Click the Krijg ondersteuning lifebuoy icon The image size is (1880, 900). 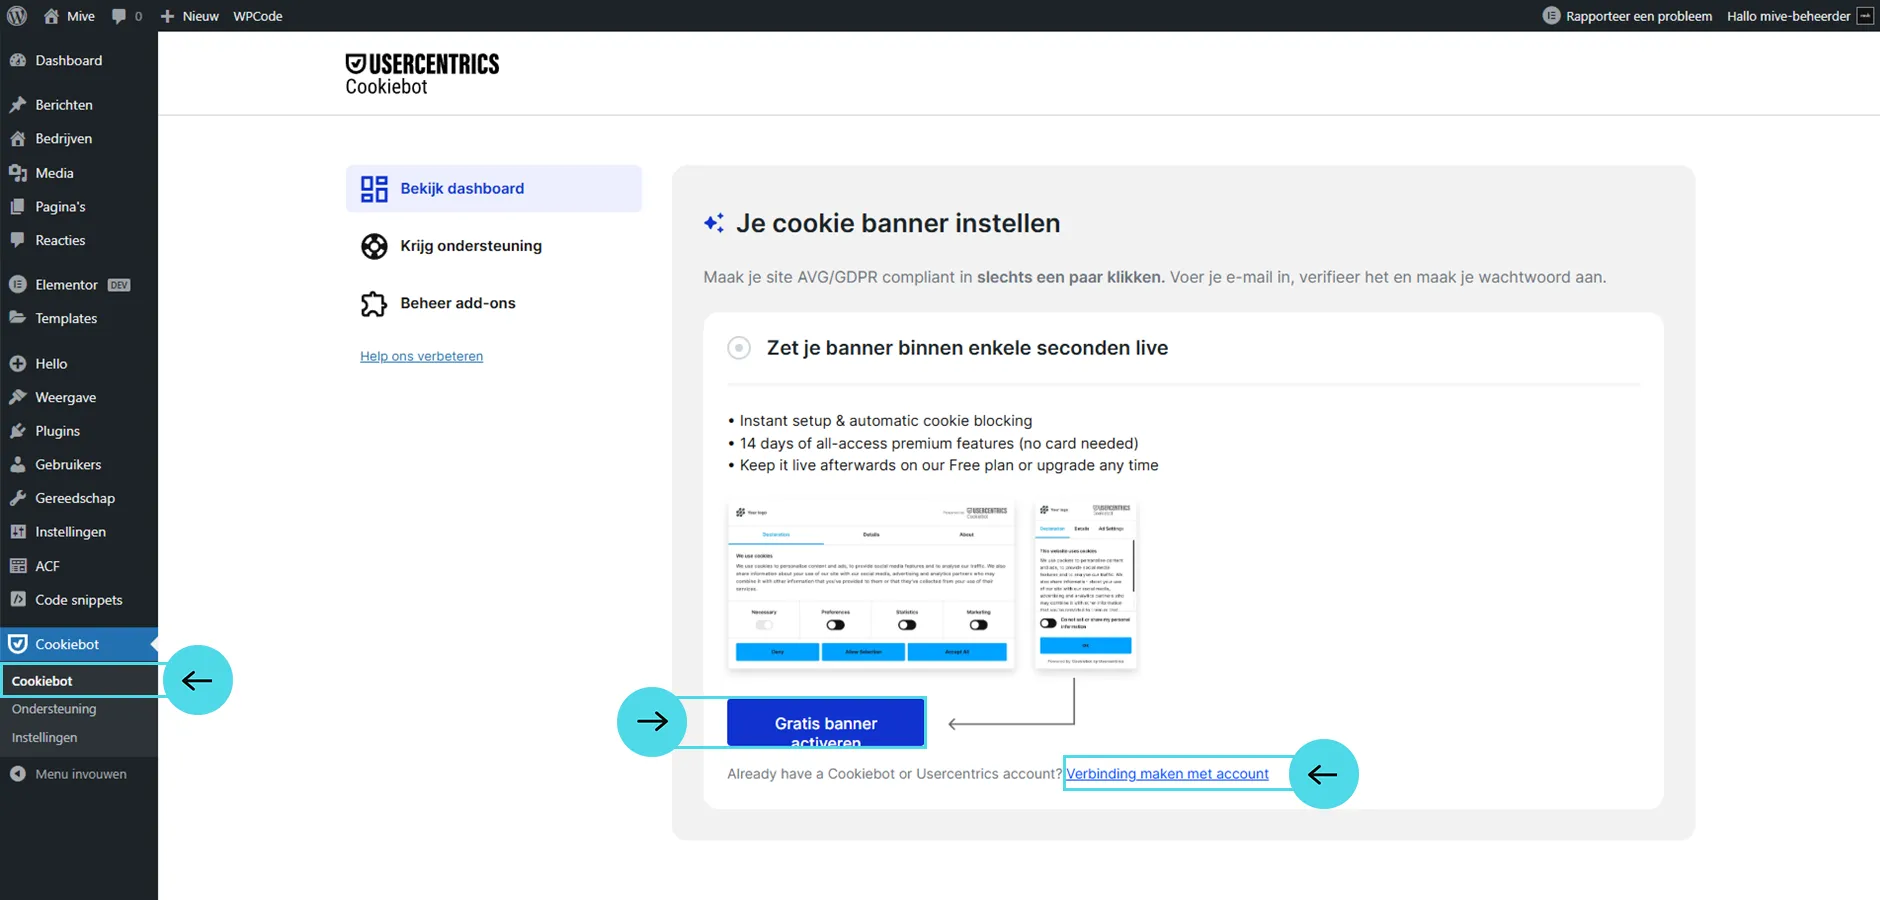374,246
